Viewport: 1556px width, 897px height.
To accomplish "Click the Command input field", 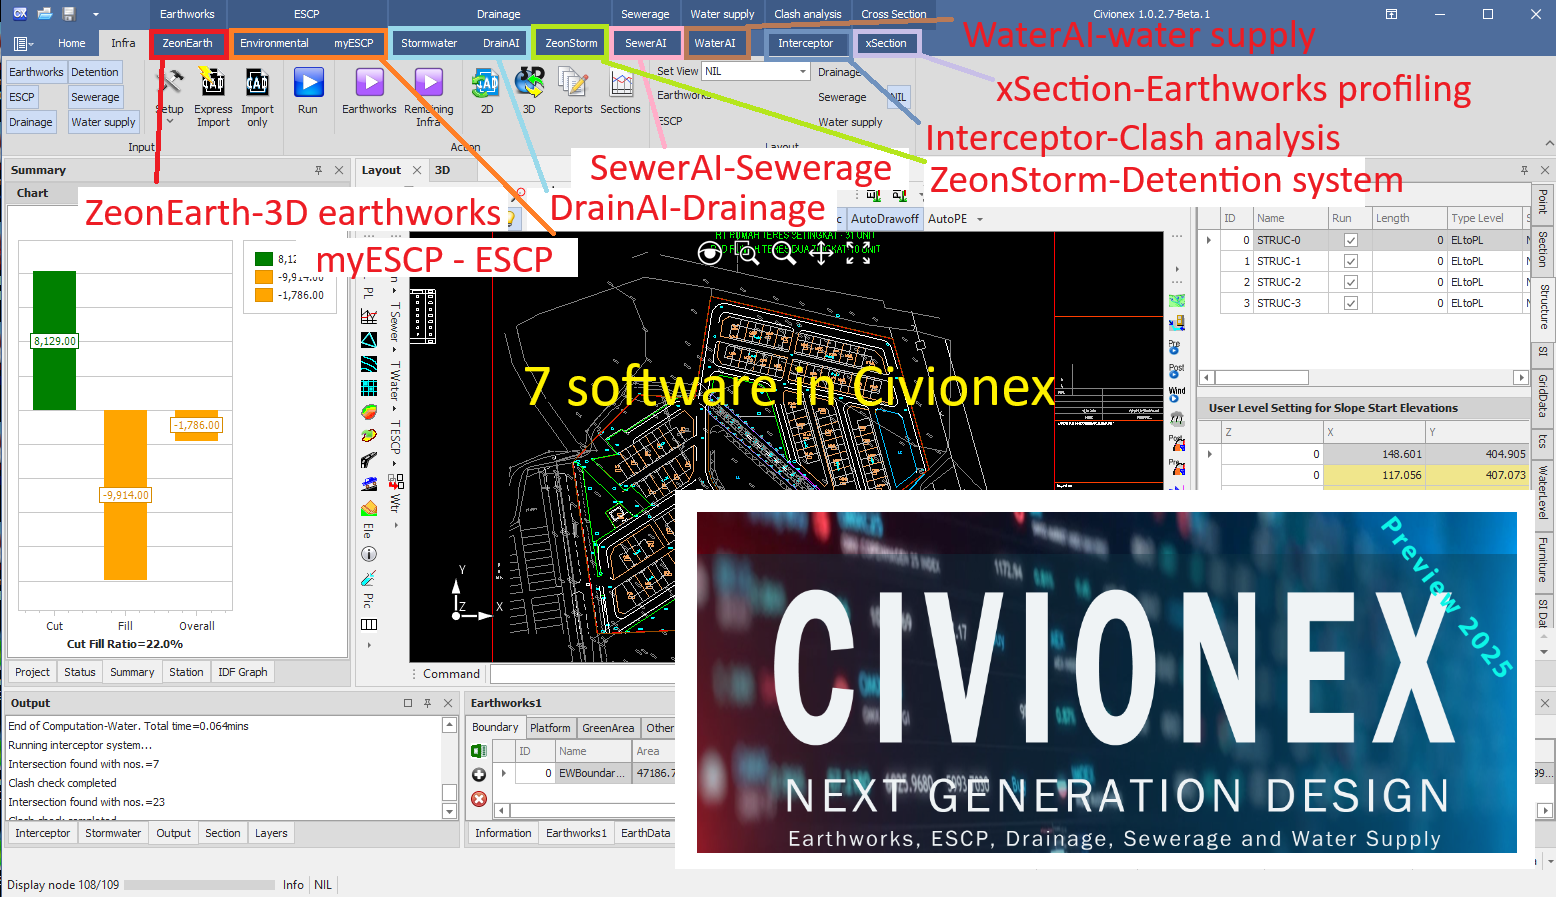I will pyautogui.click(x=582, y=674).
